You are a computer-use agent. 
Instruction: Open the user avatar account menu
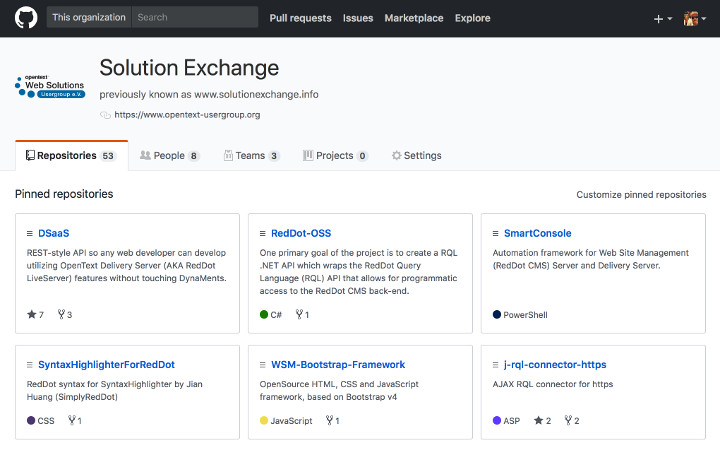click(x=695, y=19)
